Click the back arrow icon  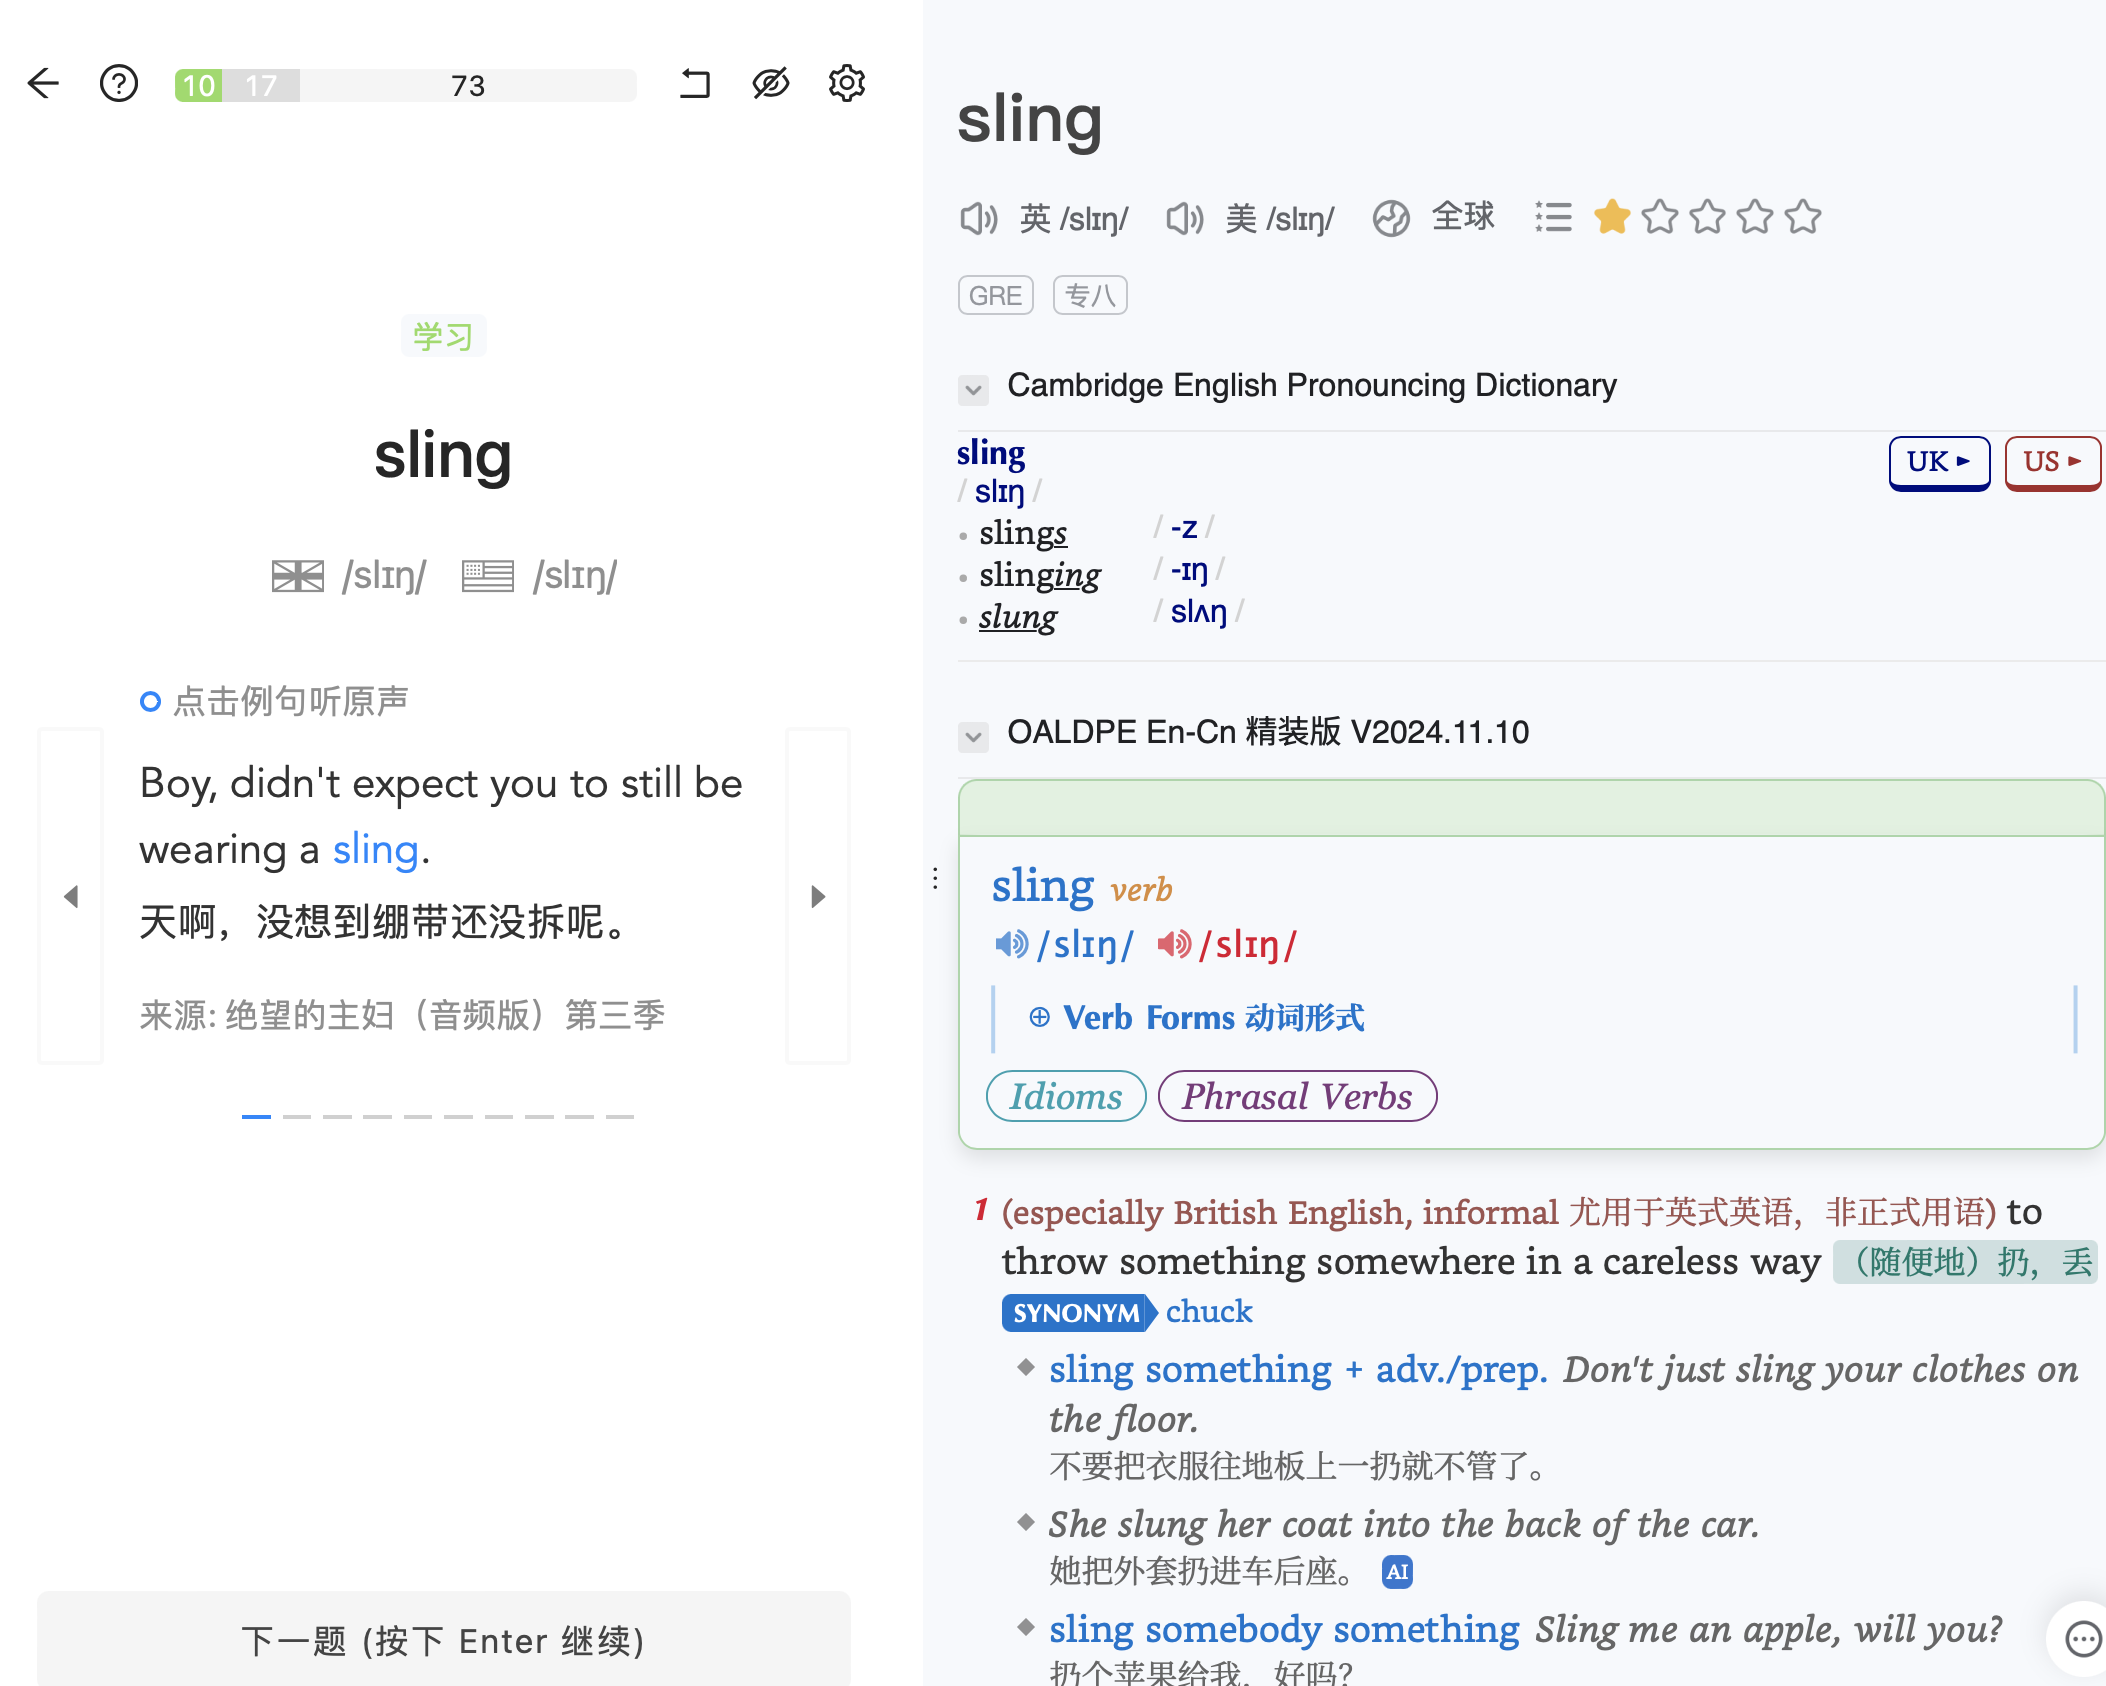[44, 84]
